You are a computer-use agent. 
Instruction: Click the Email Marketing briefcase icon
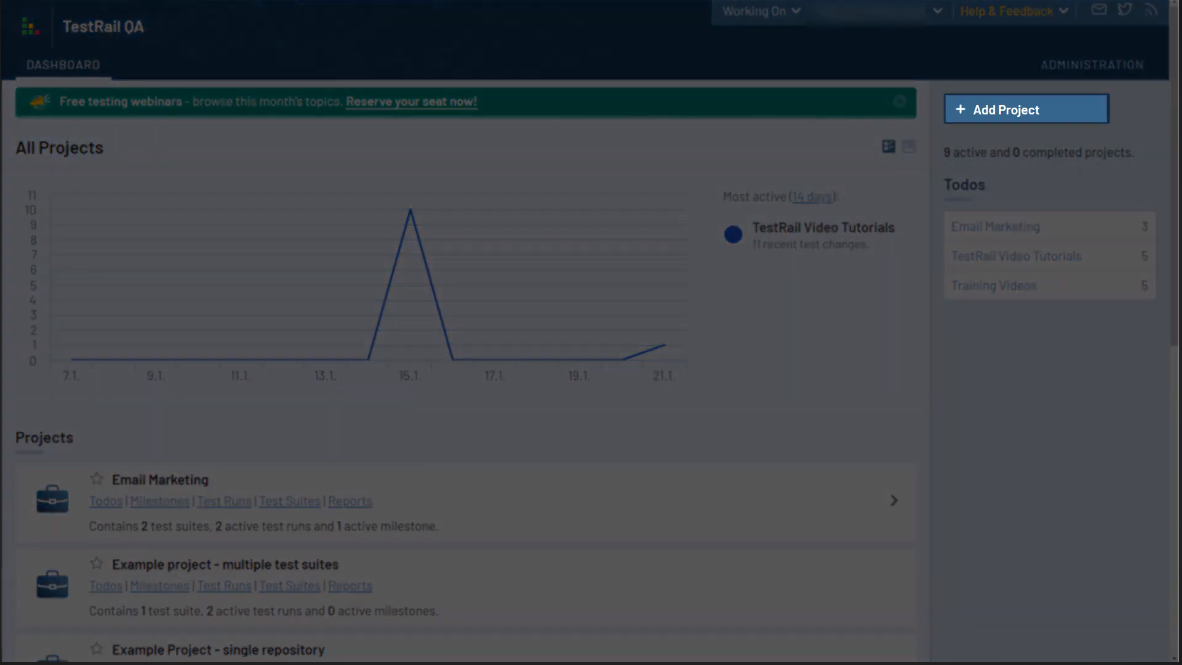pos(52,499)
